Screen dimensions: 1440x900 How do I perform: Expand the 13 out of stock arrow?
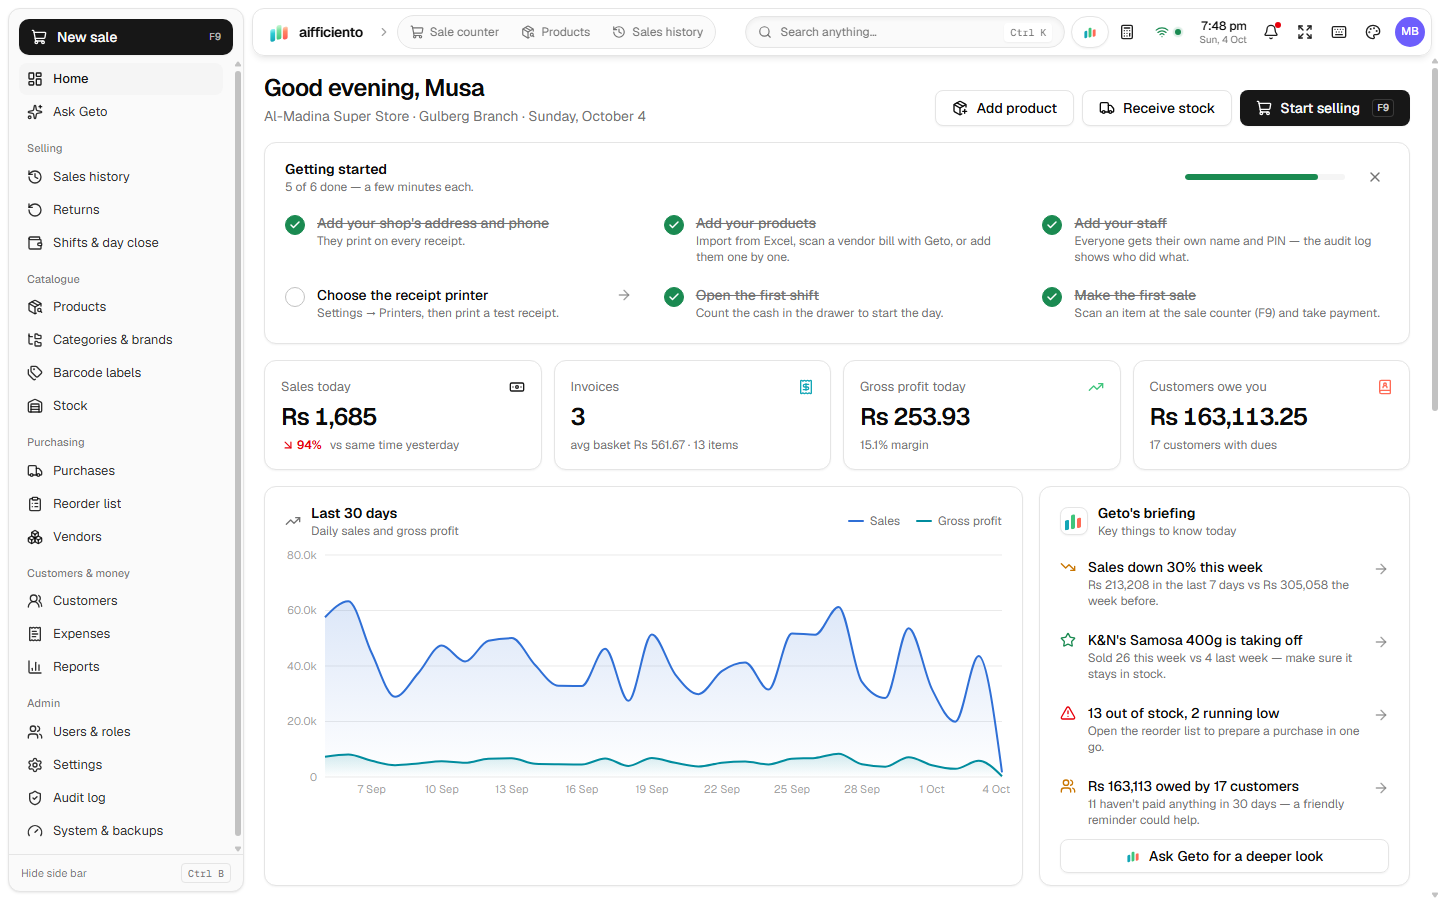[x=1381, y=715]
